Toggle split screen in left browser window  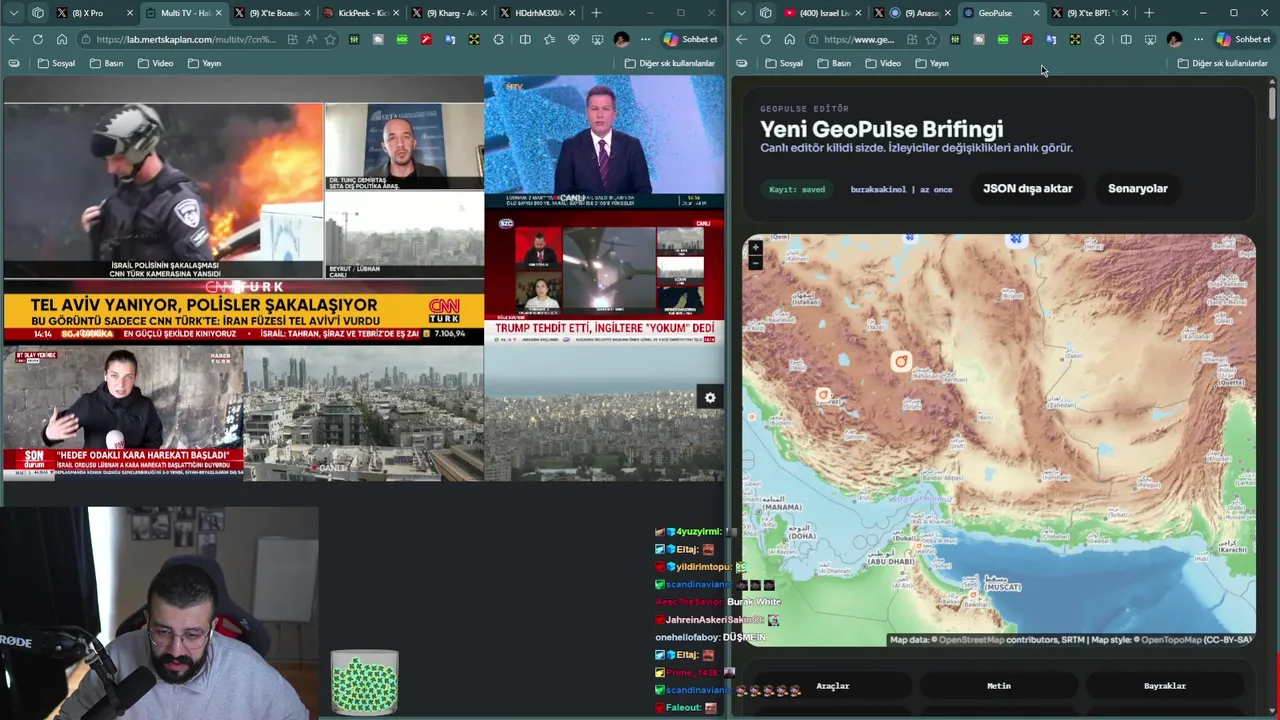tap(525, 39)
